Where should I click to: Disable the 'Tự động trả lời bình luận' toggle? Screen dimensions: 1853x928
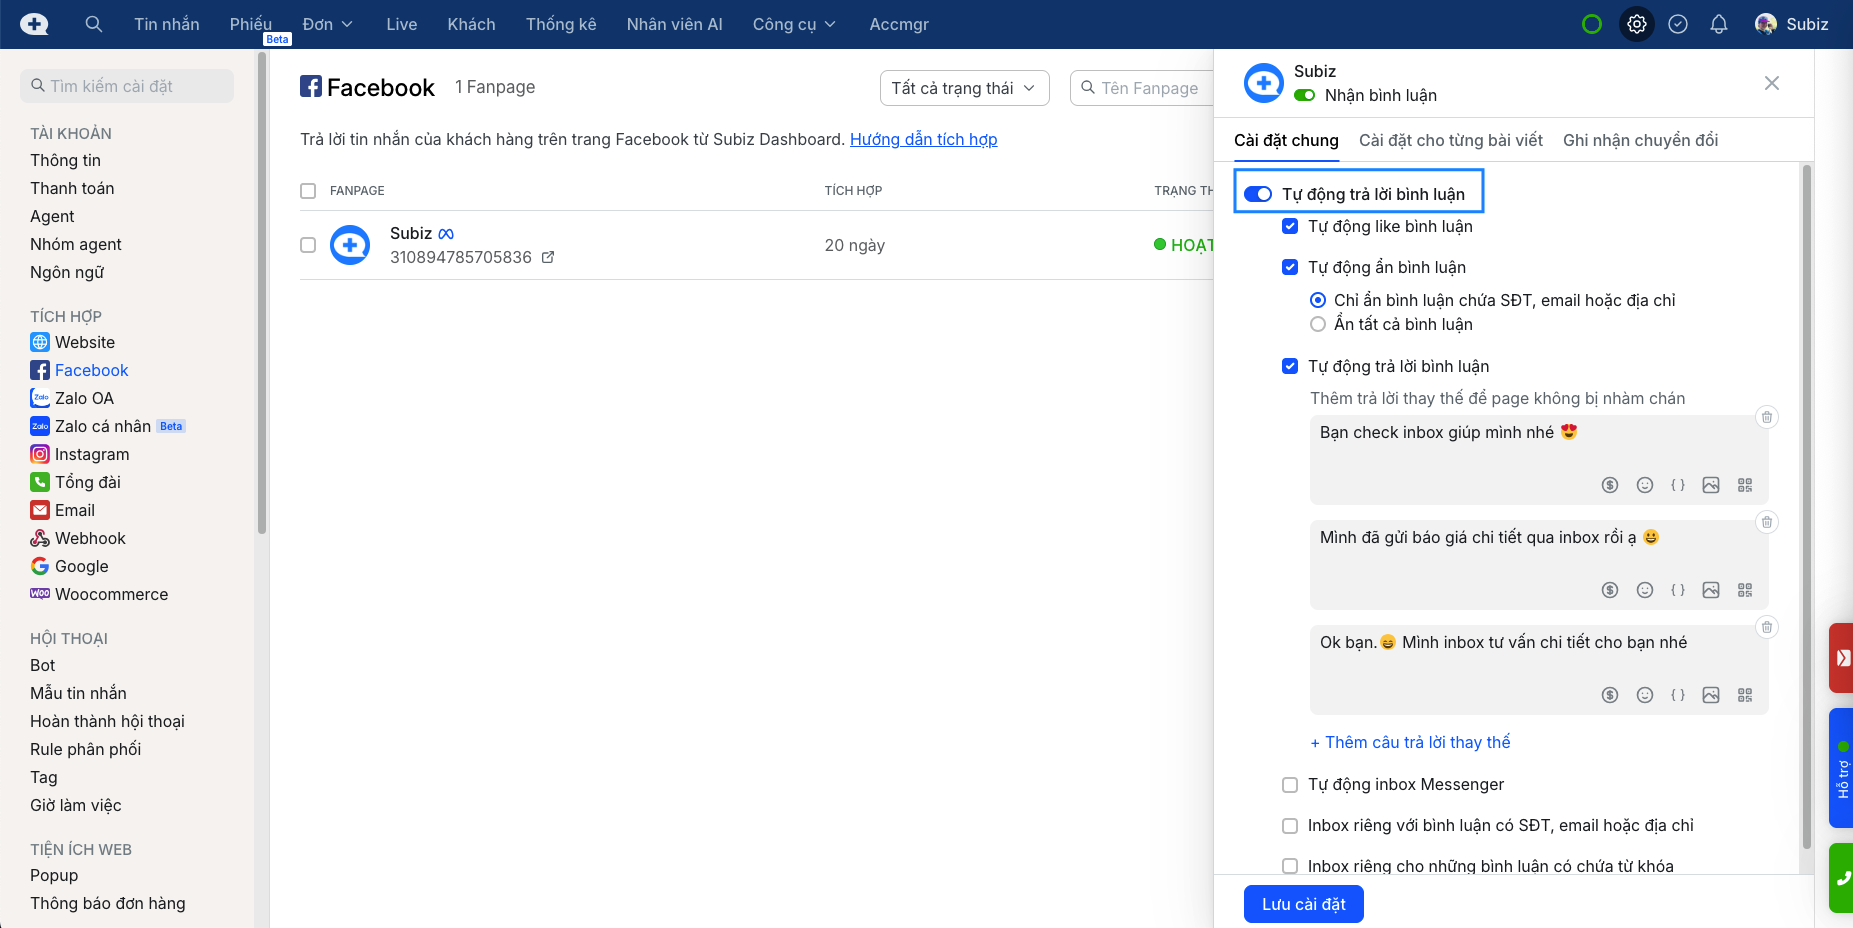(x=1258, y=194)
